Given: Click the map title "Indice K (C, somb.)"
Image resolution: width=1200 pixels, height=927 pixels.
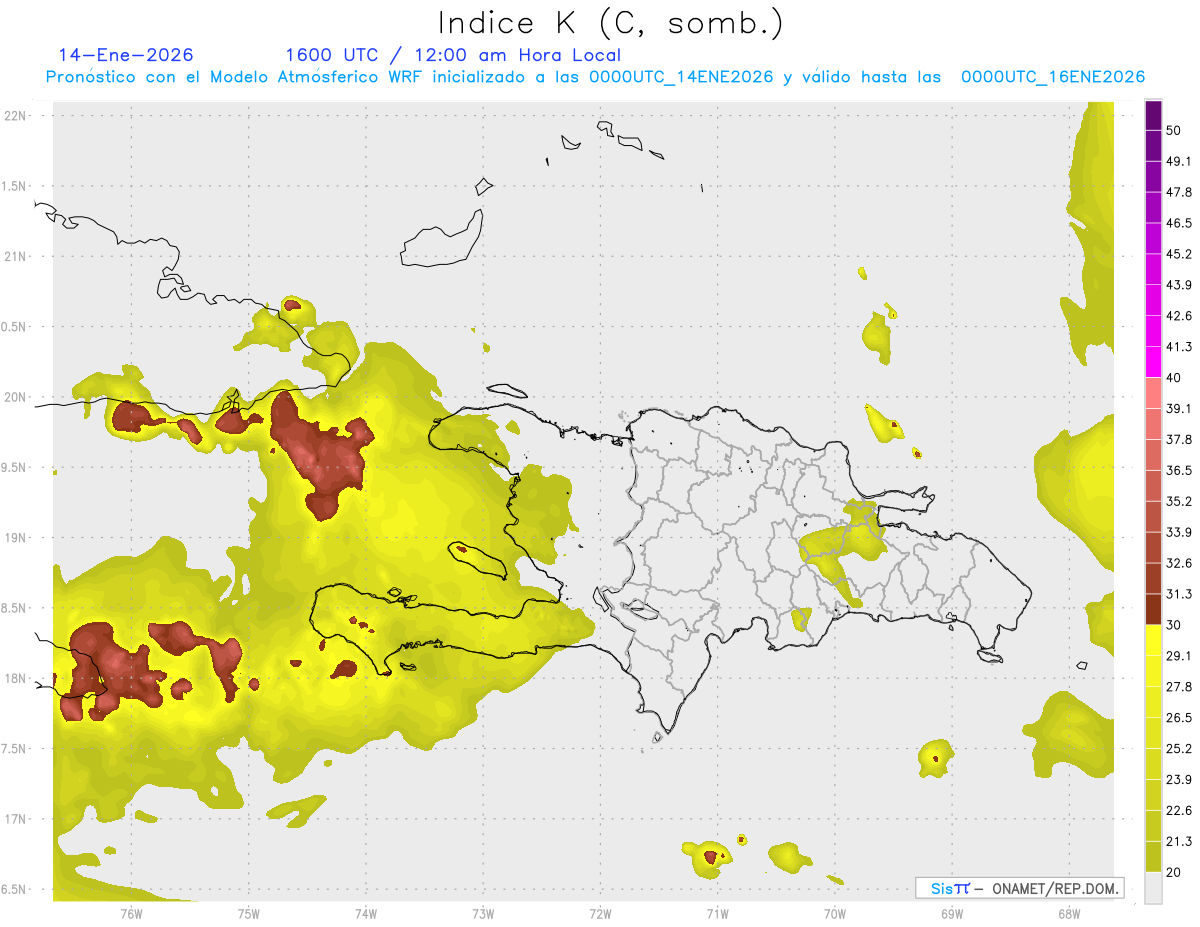Looking at the screenshot, I should 611,24.
